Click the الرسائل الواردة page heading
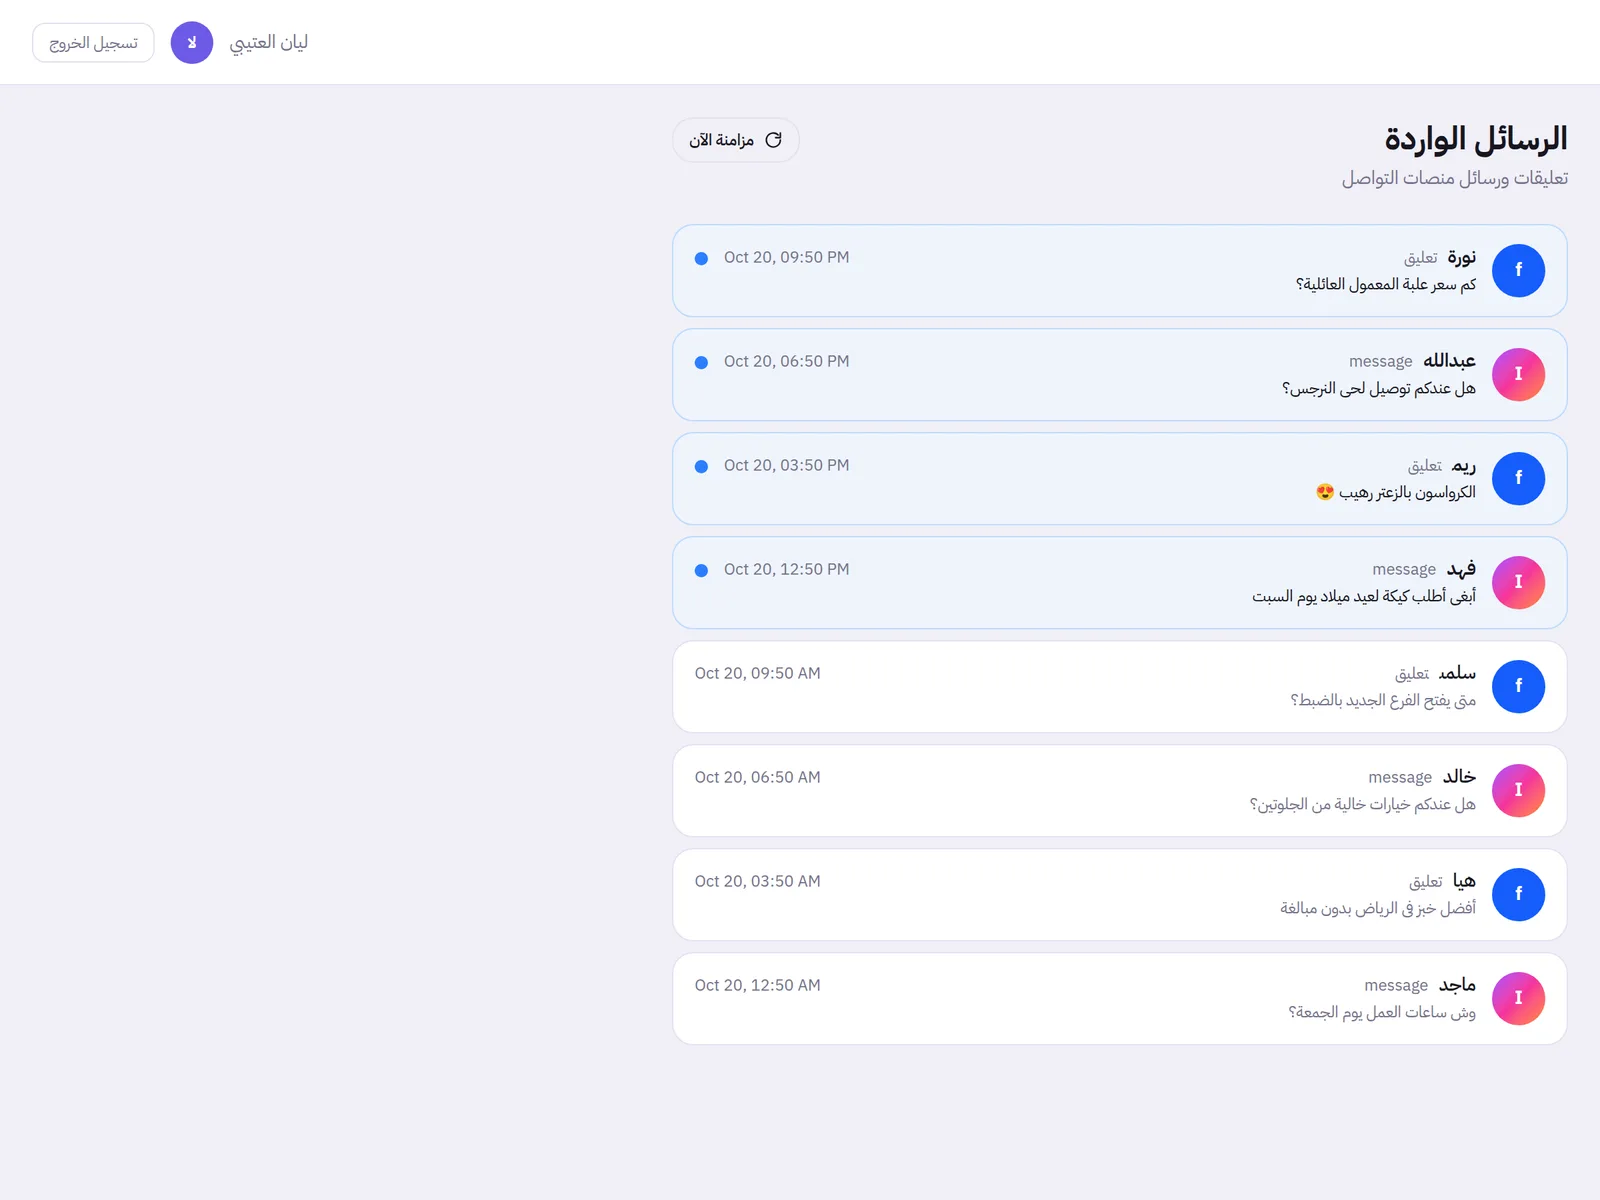The image size is (1600, 1200). [x=1476, y=139]
